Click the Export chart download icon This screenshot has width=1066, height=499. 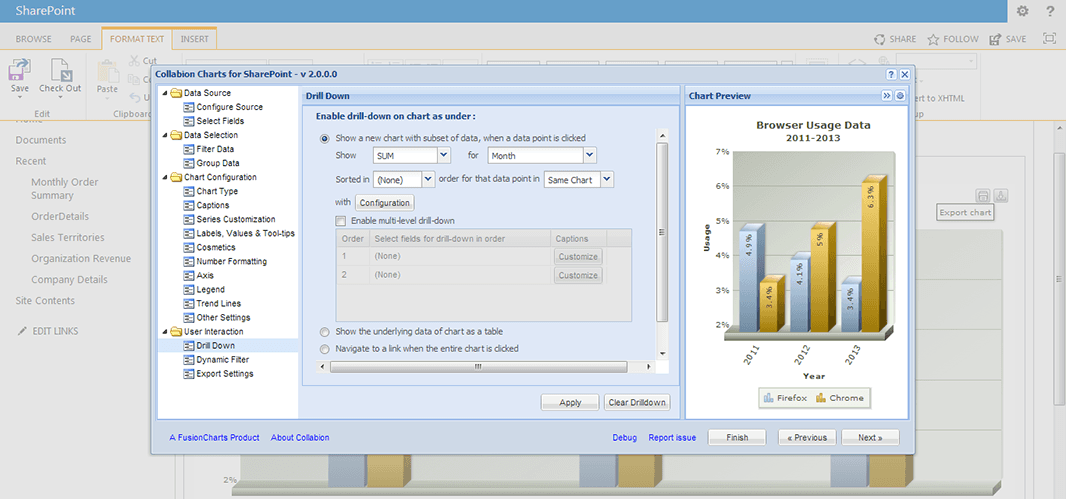pos(1001,196)
